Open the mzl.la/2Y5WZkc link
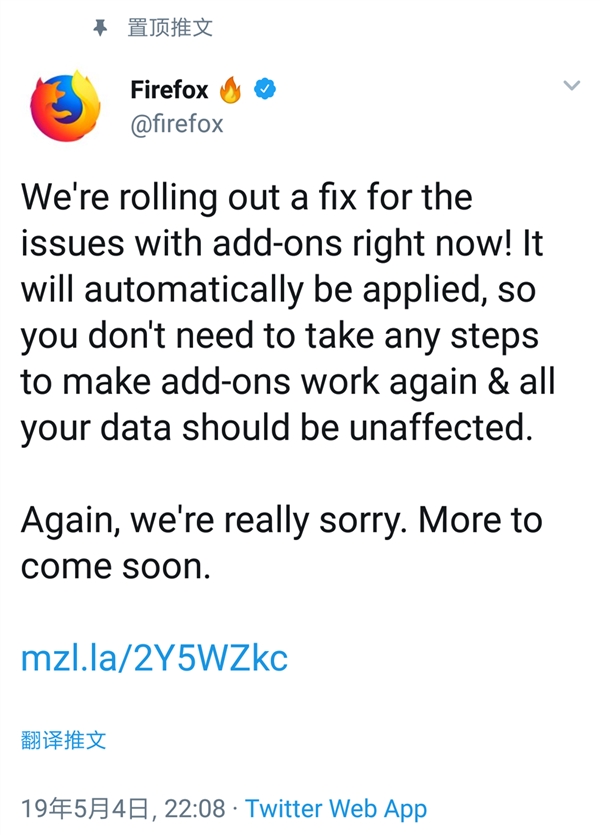Screen dimensions: 600x835 pyautogui.click(x=154, y=658)
